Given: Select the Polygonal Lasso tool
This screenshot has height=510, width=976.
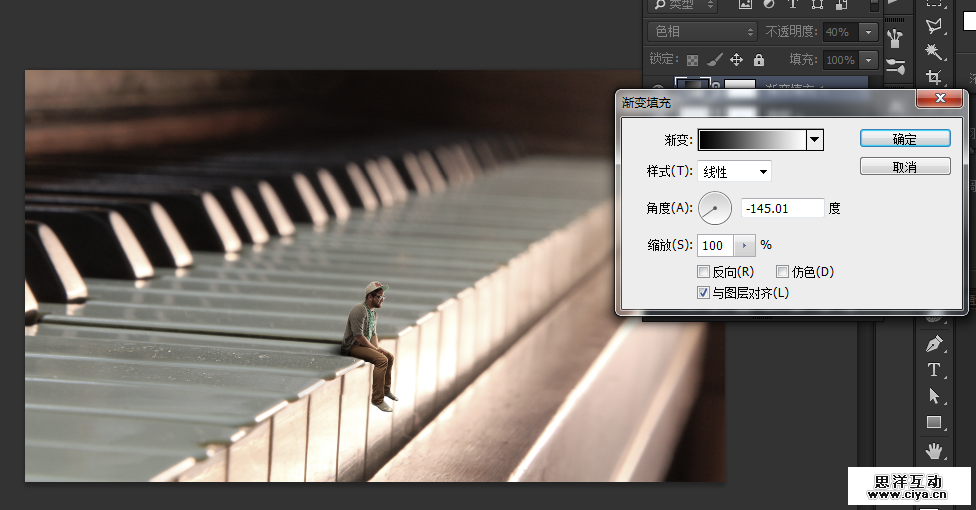Looking at the screenshot, I should click(934, 25).
